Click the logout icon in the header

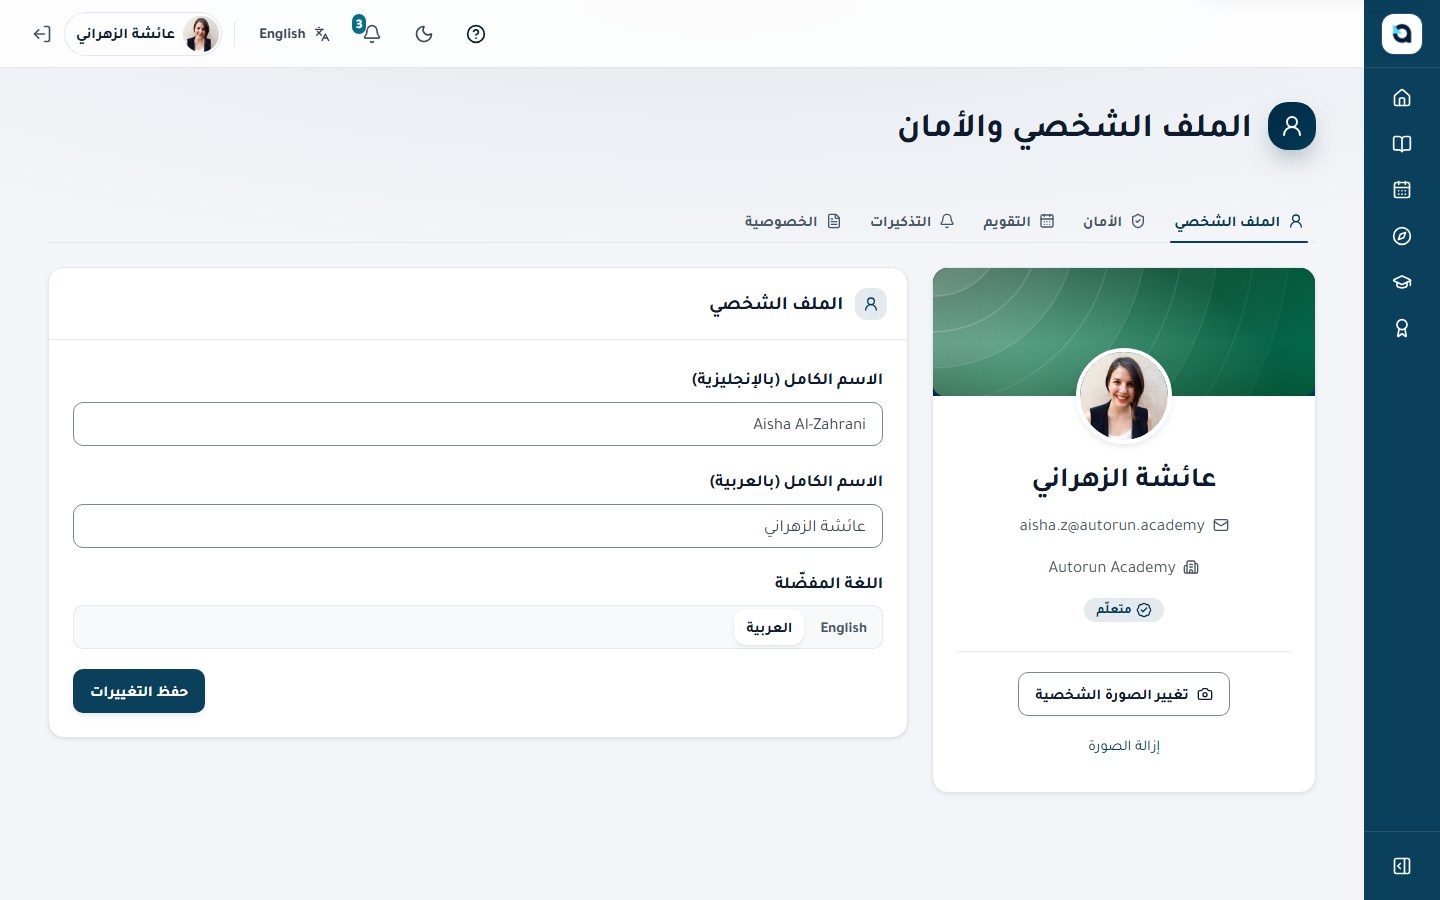coord(41,34)
